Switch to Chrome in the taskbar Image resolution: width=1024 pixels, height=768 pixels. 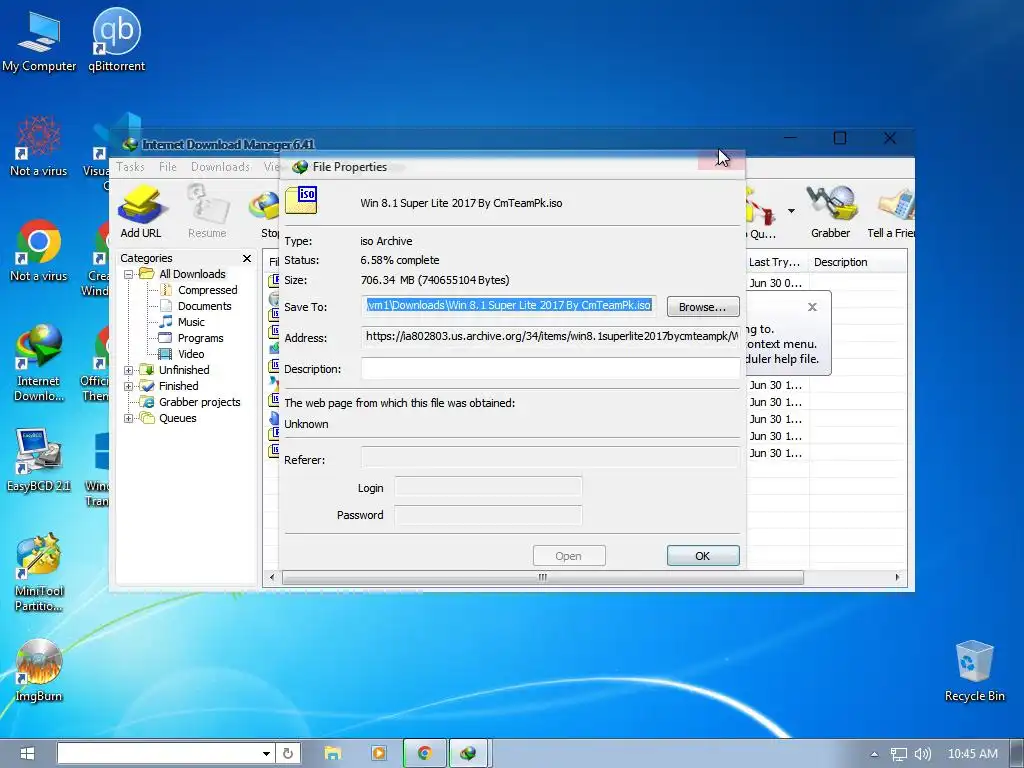tap(424, 754)
